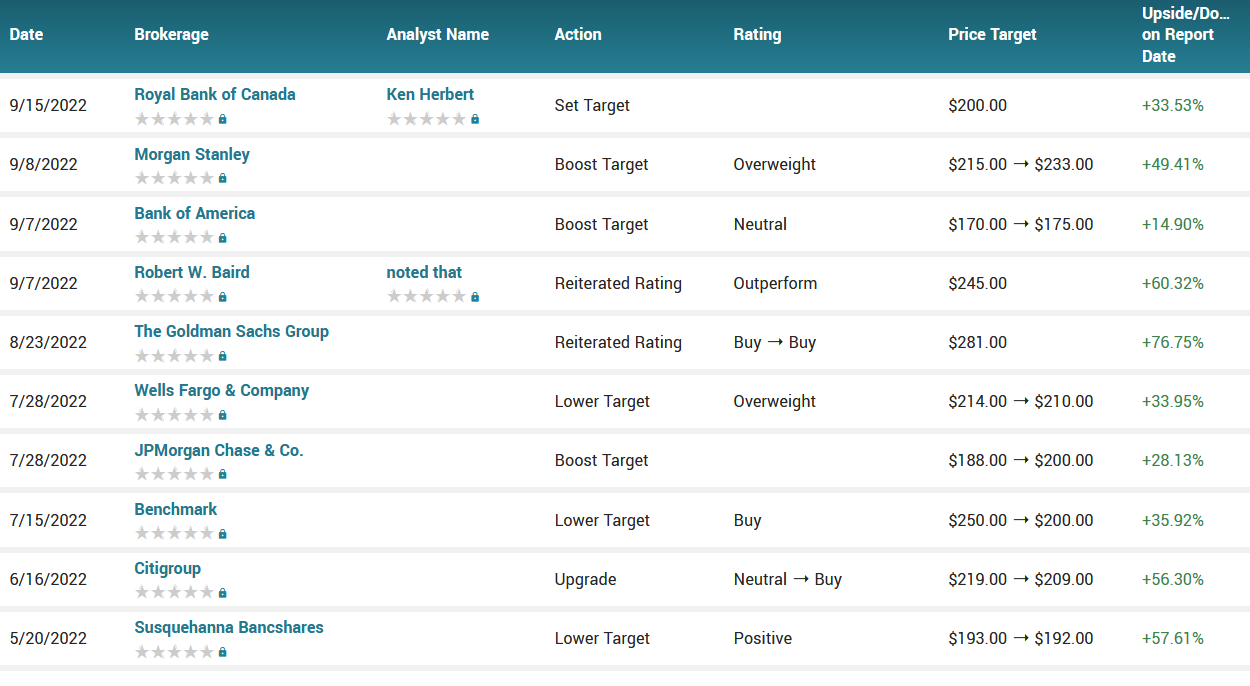Select price target '$215.00 → $233.00'

tap(1020, 164)
